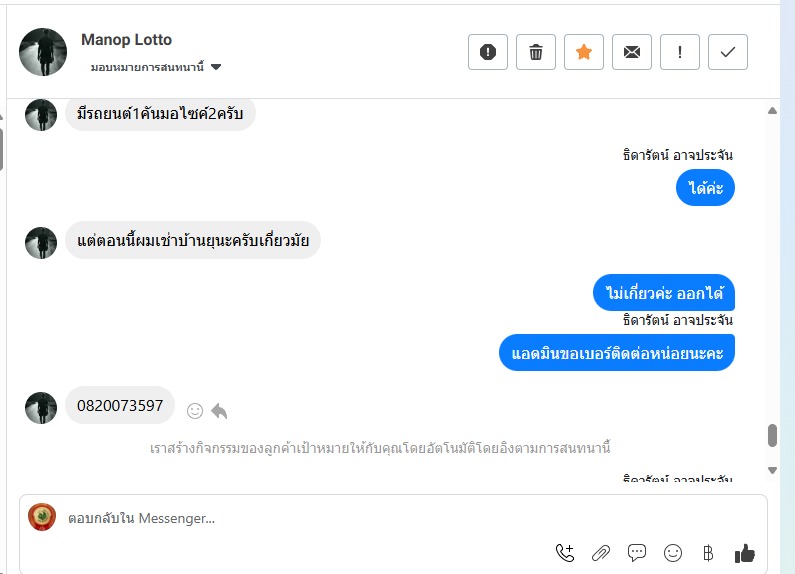Send a thumbs-up like
The width and height of the screenshot is (795, 574).
[x=744, y=552]
